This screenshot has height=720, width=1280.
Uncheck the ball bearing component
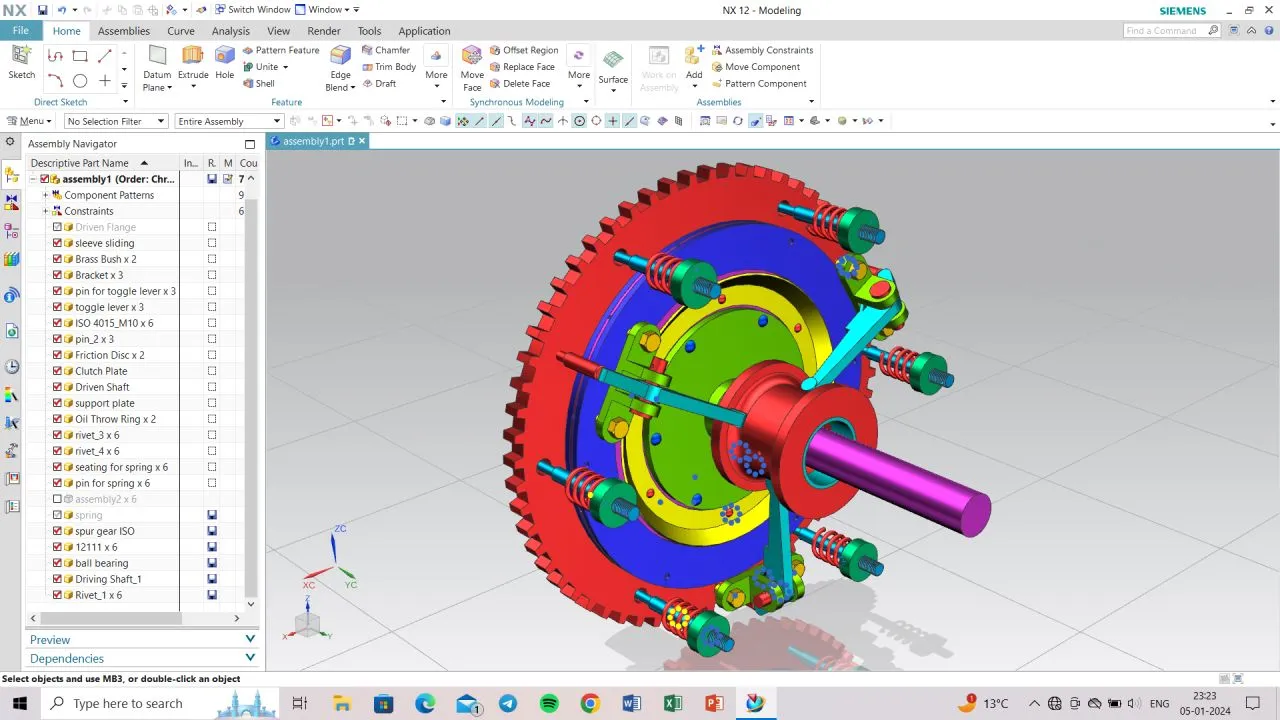tap(57, 563)
